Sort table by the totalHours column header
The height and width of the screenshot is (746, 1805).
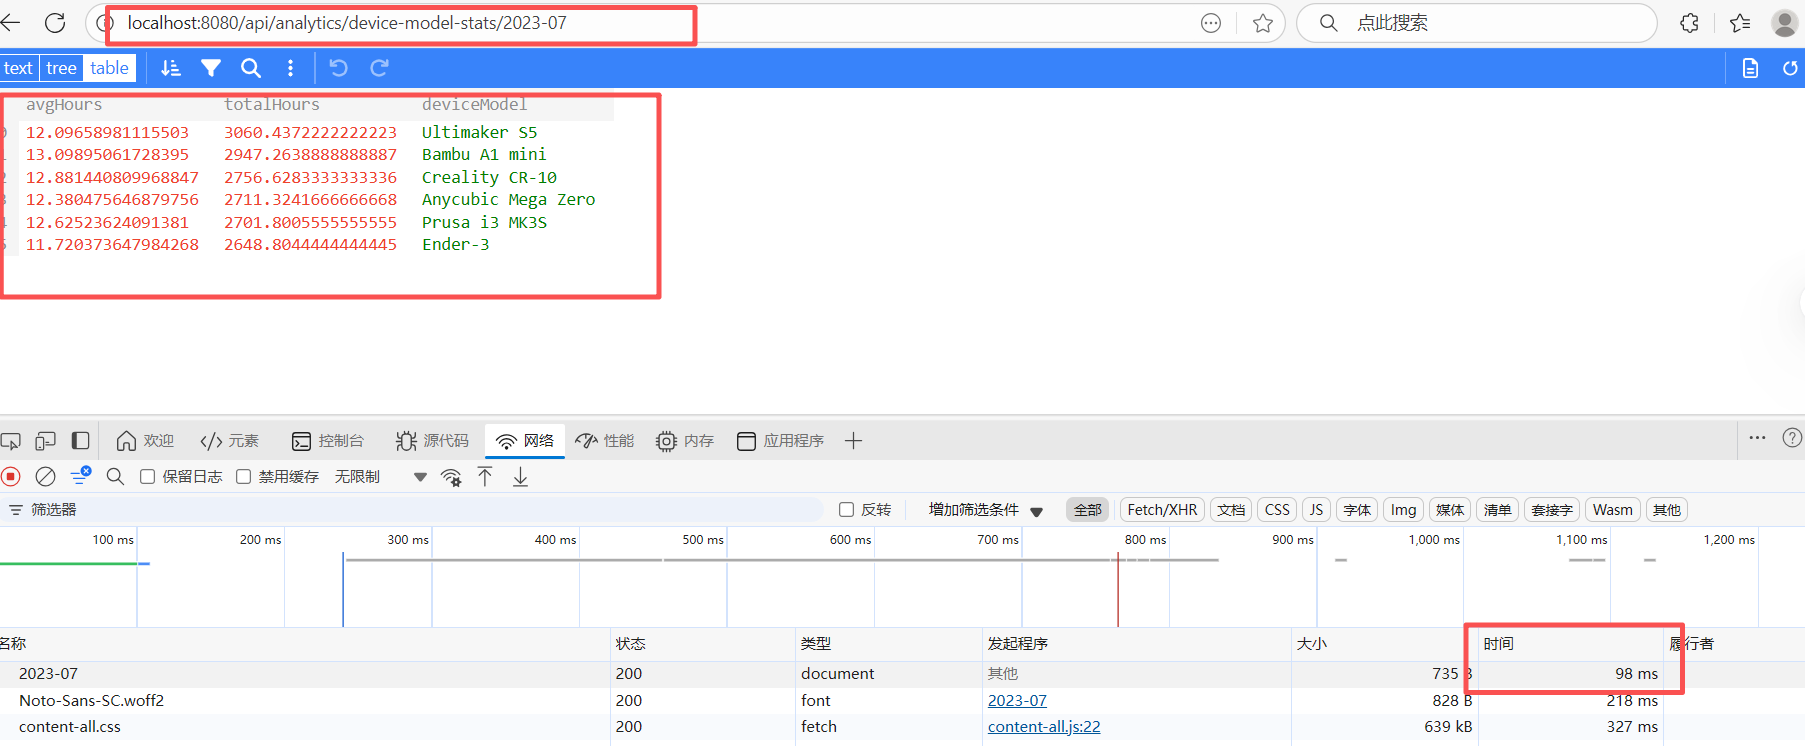[272, 104]
